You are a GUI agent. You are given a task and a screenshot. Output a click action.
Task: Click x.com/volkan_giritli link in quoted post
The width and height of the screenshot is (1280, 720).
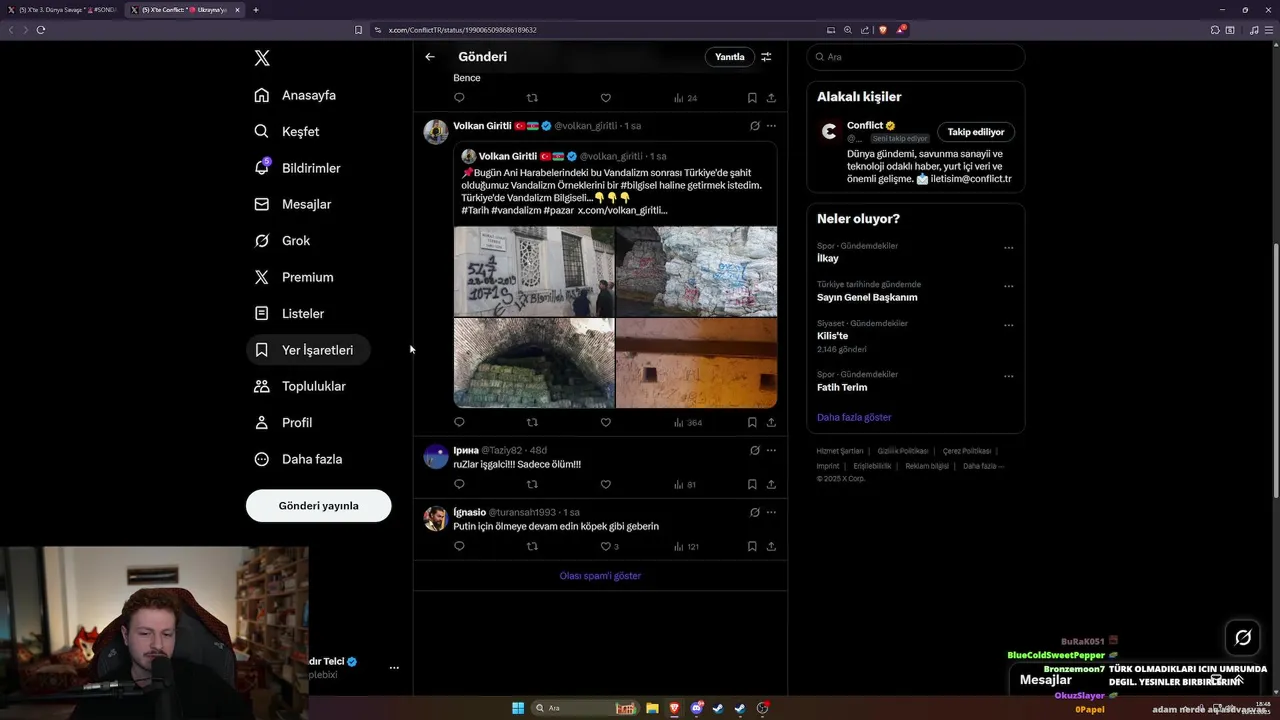622,211
